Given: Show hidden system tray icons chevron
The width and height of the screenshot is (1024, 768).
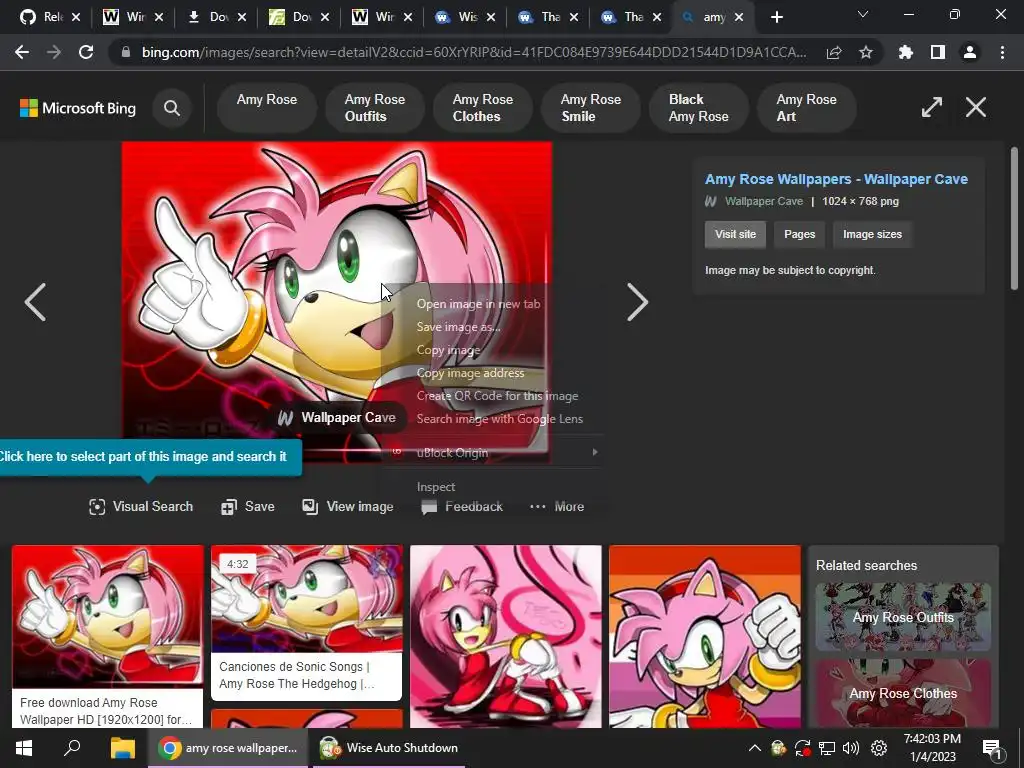Looking at the screenshot, I should [754, 748].
